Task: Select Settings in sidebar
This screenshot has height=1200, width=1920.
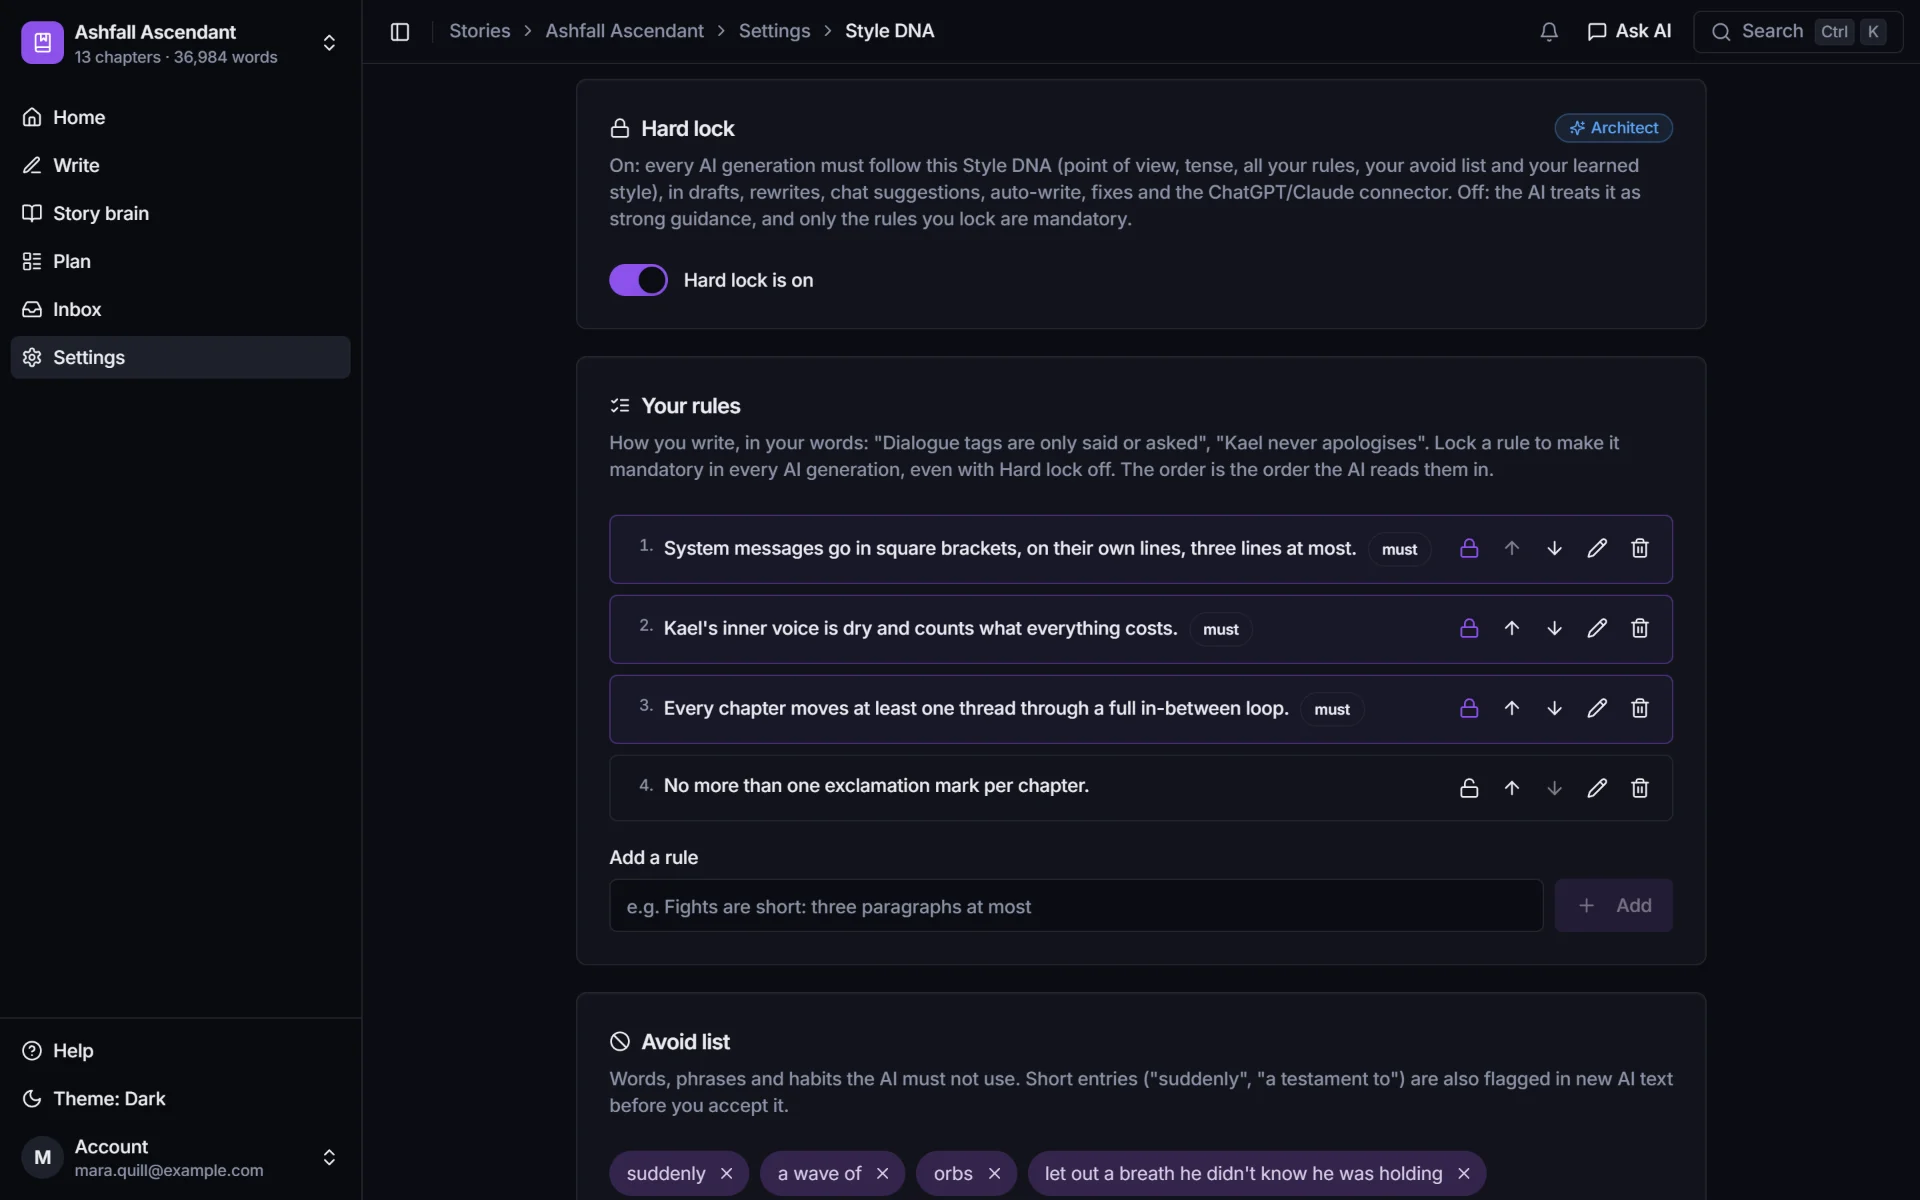Action: [x=180, y=357]
